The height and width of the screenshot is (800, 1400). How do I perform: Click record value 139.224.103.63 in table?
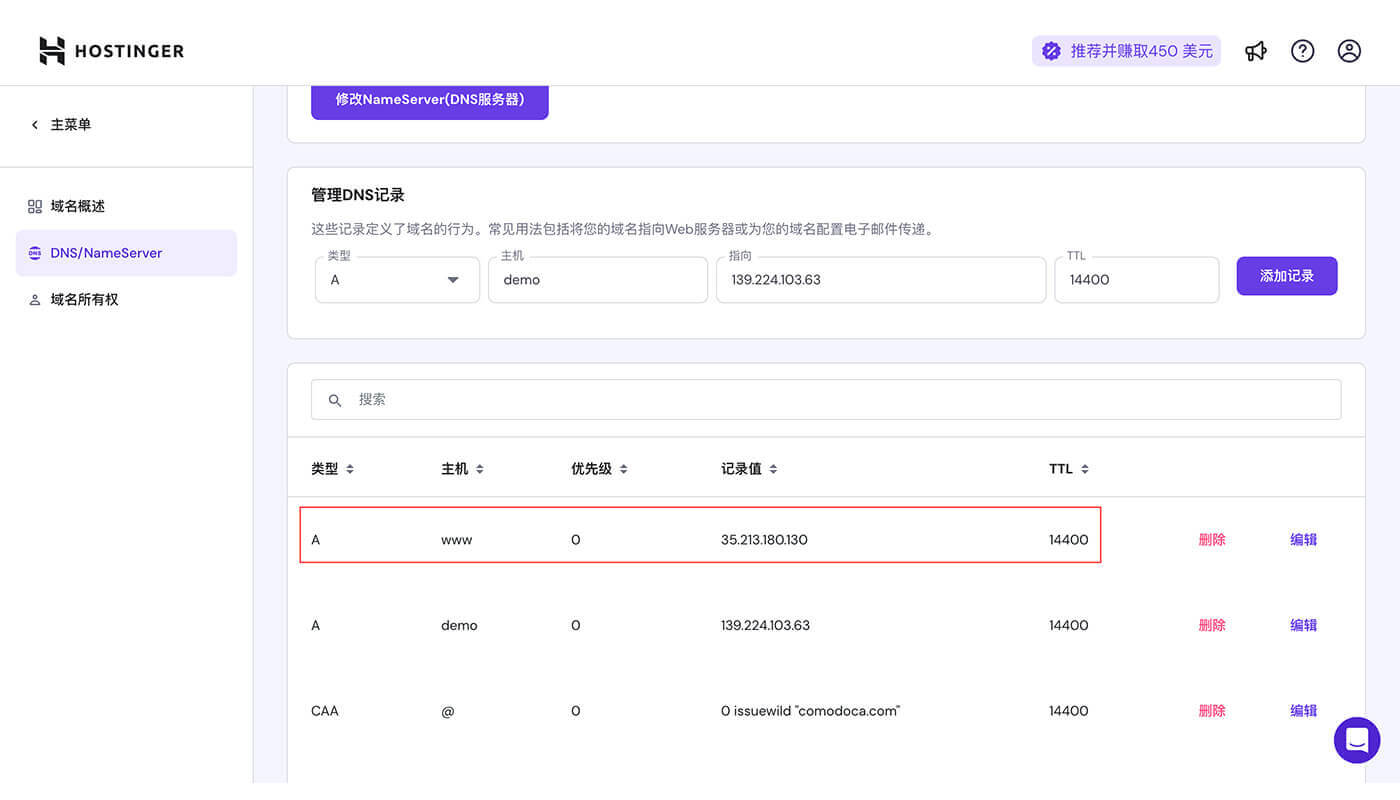coord(765,626)
